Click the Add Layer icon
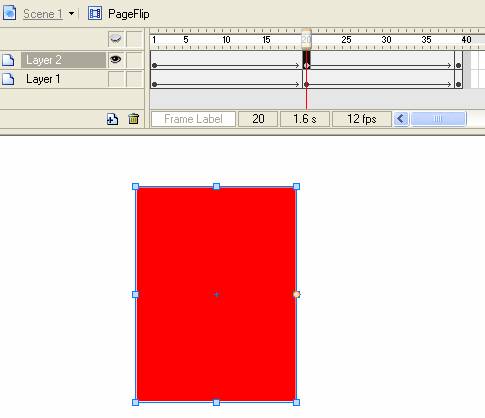The image size is (485, 418). (112, 119)
